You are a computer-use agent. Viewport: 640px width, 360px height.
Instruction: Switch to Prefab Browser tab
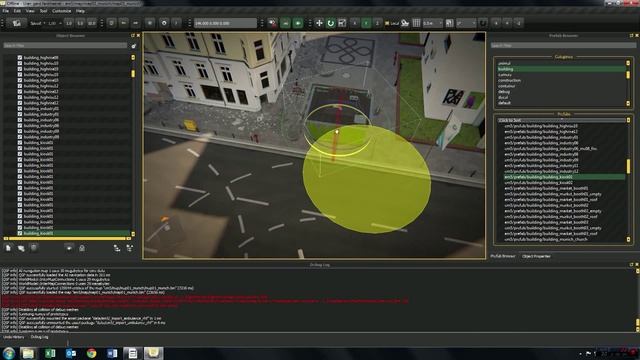(x=503, y=256)
